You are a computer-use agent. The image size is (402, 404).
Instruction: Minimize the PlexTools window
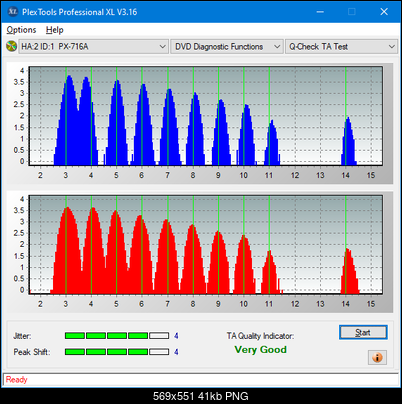click(320, 12)
